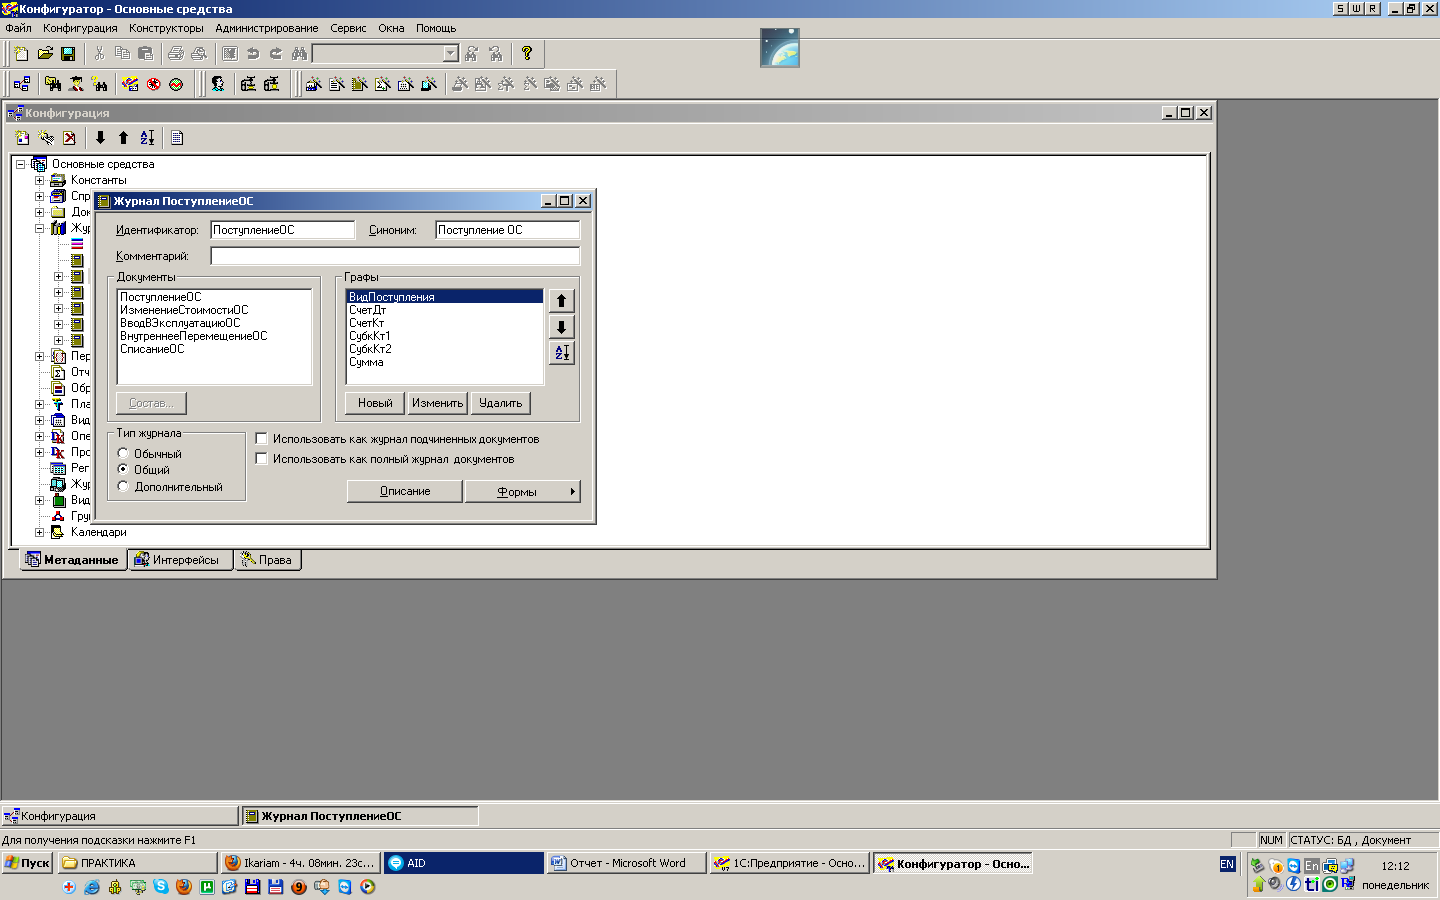Open ПРАКТИКА folder from taskbar

coord(137,863)
